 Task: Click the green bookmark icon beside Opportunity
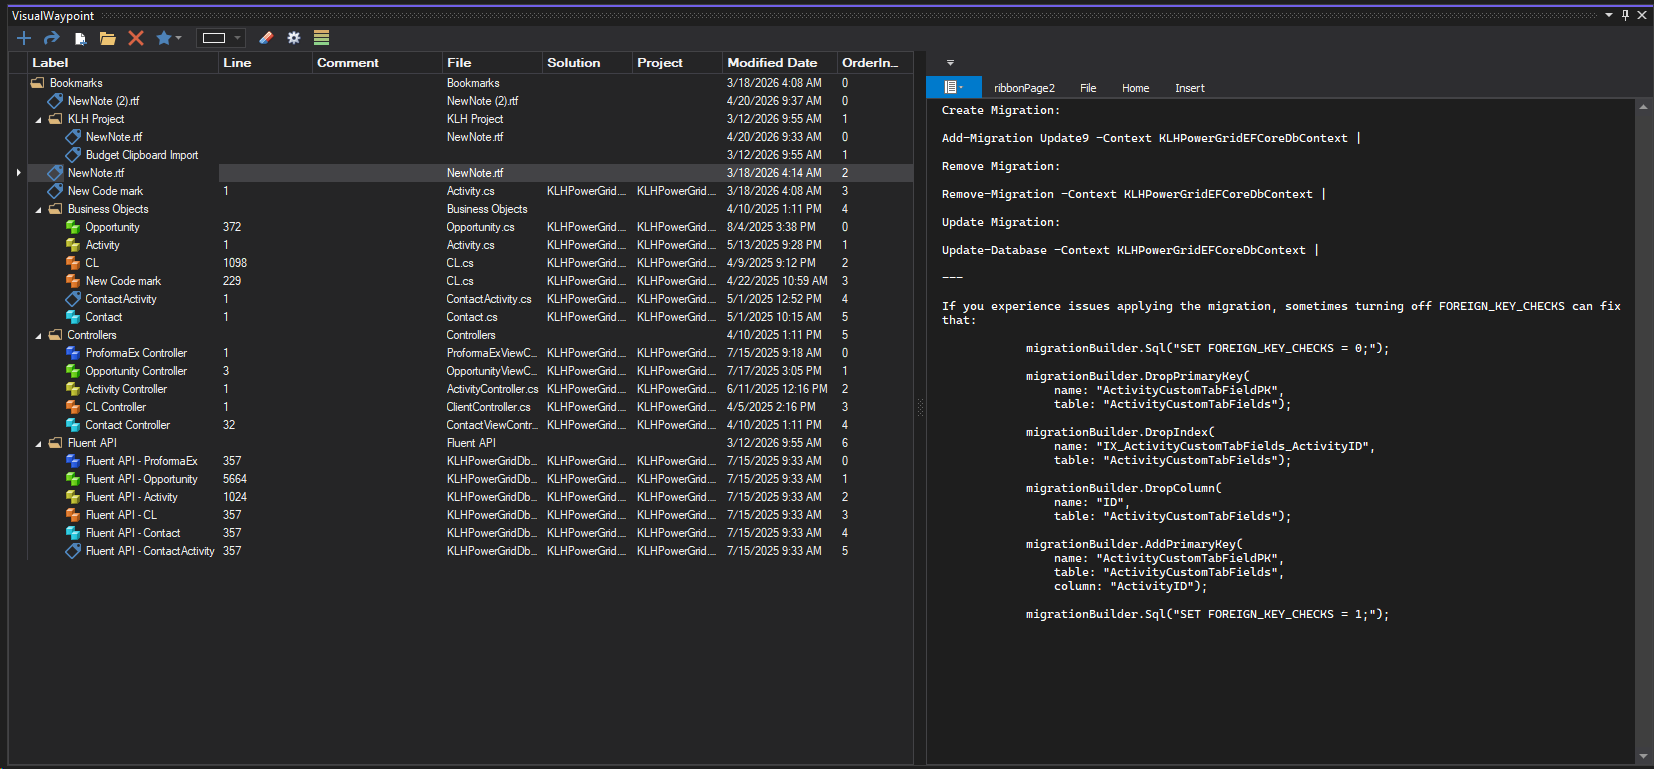73,227
